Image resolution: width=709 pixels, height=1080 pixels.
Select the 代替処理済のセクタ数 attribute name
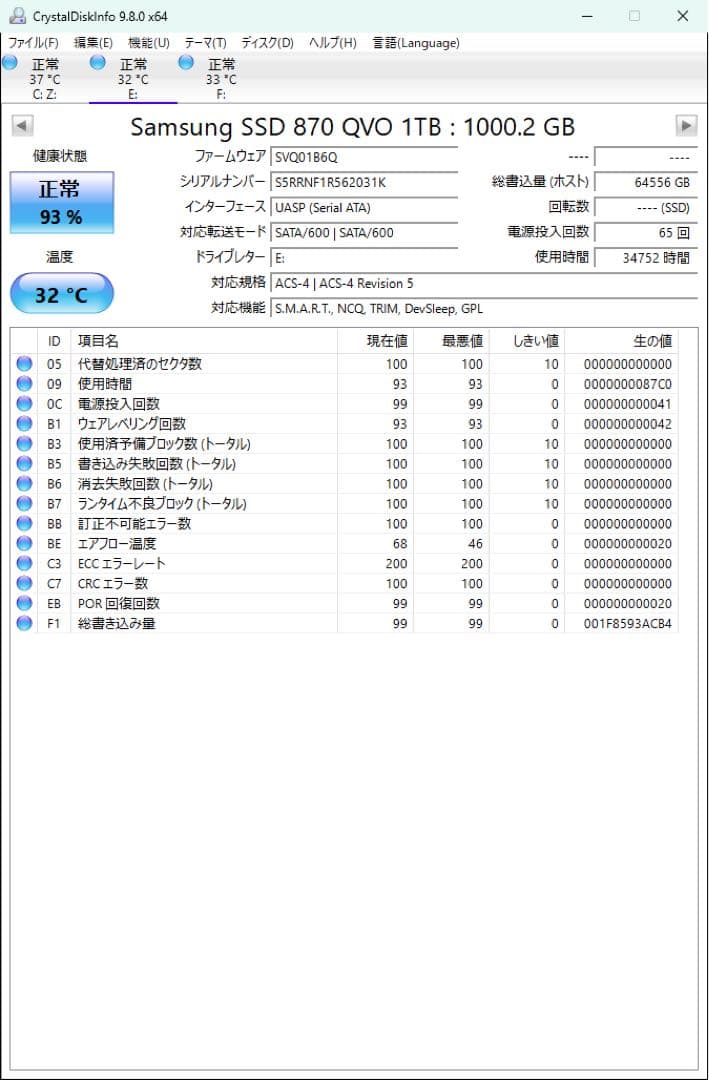pyautogui.click(x=140, y=364)
